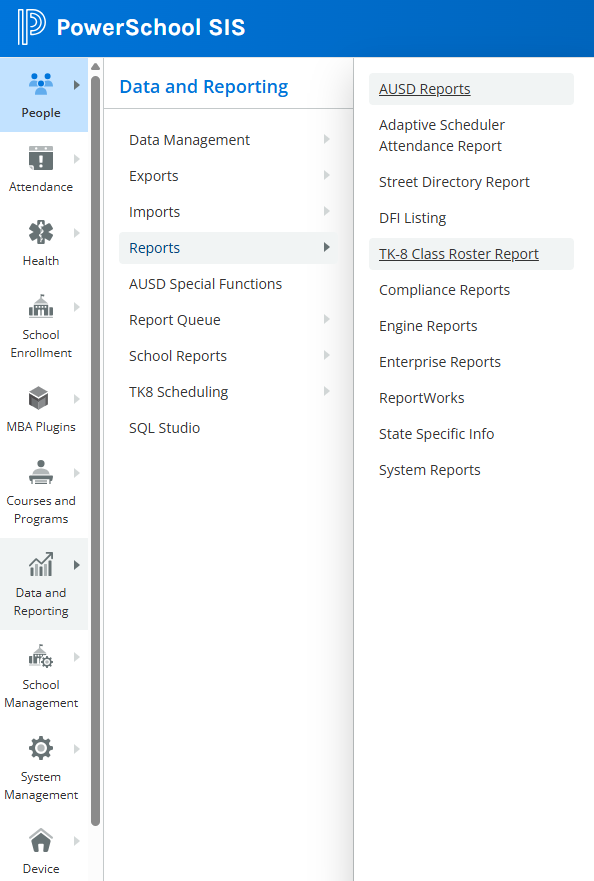Select the Courses and Programs icon
The image size is (594, 881).
point(41,473)
